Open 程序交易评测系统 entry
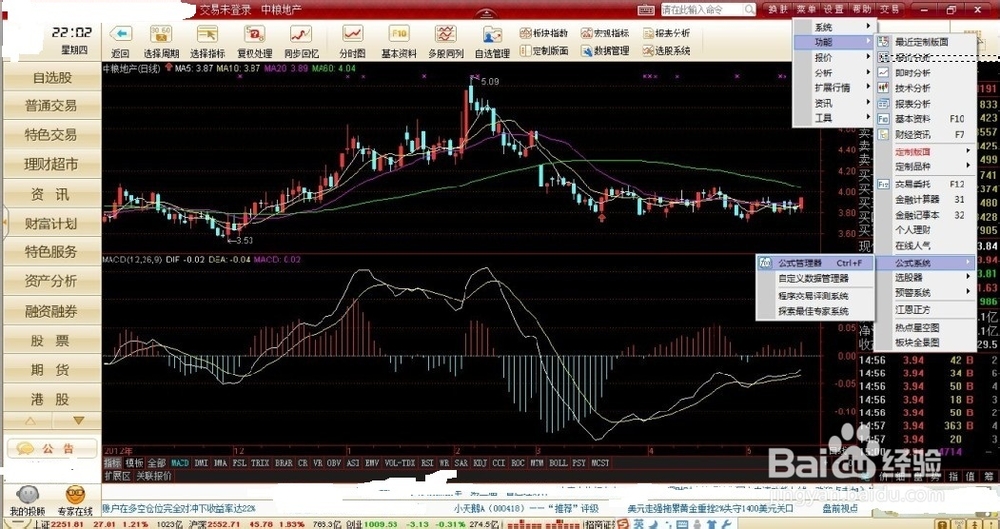1000x529 pixels. [x=814, y=296]
